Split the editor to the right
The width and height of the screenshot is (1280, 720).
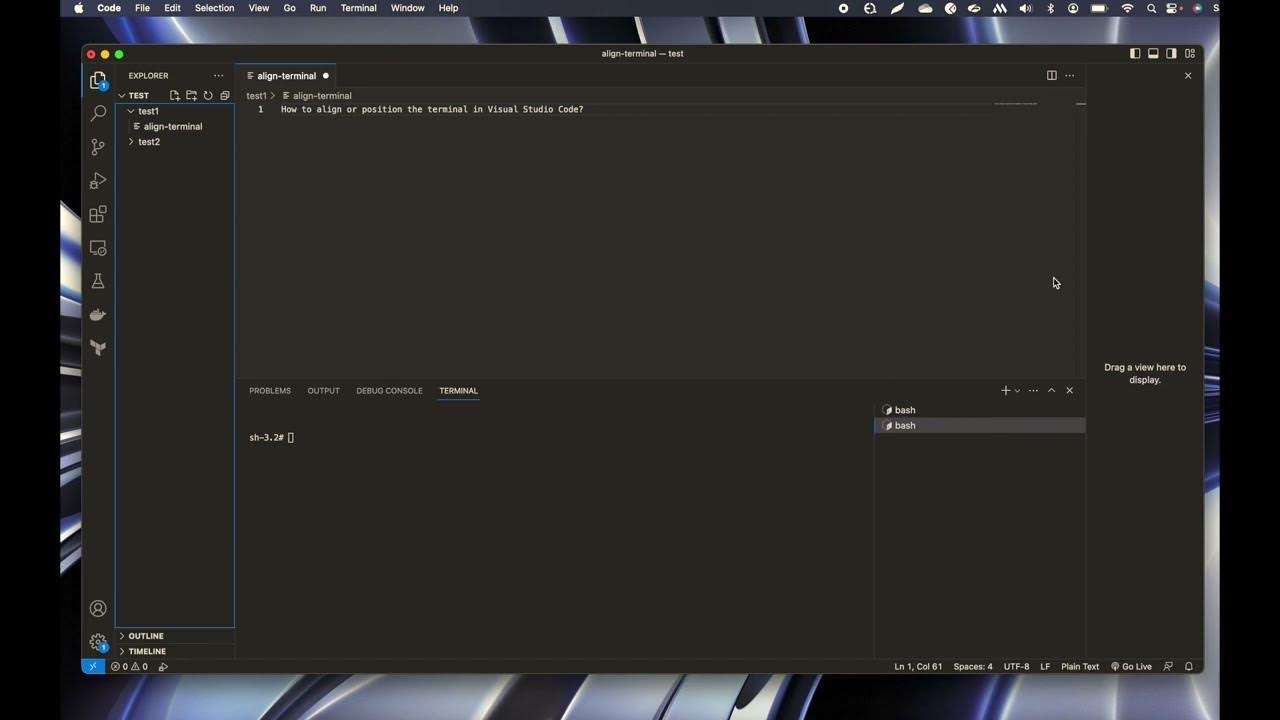coord(1051,76)
